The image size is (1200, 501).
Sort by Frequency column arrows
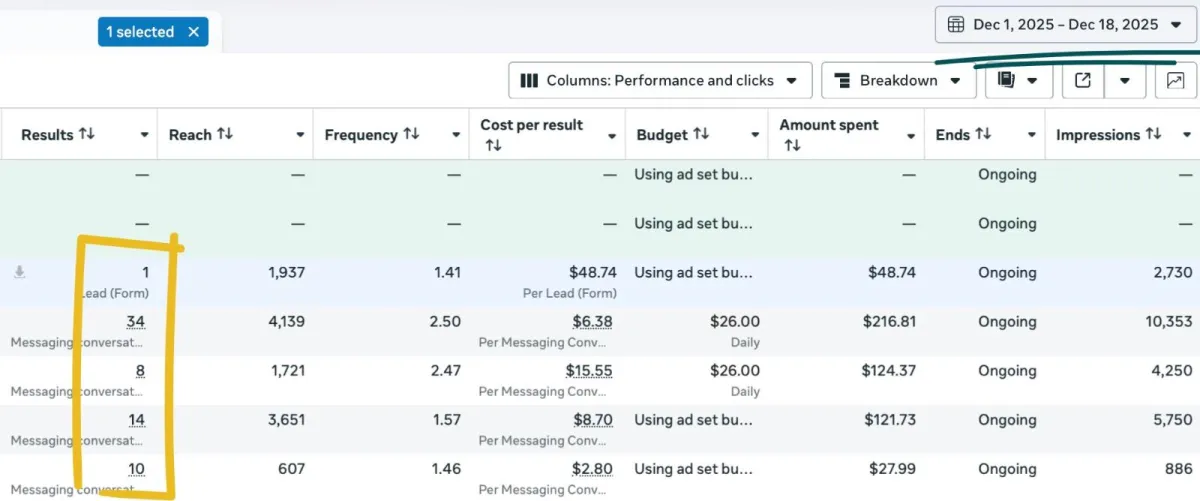[411, 134]
